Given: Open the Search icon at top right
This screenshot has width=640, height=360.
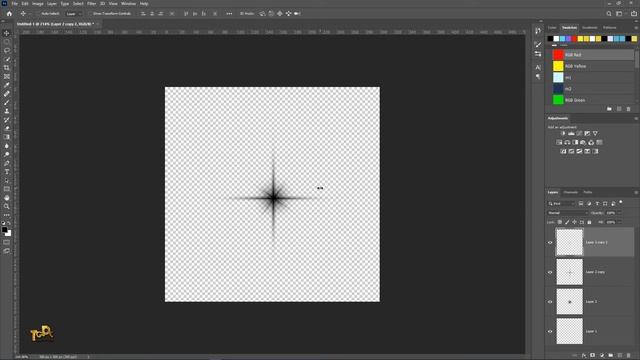Looking at the screenshot, I should pyautogui.click(x=609, y=13).
